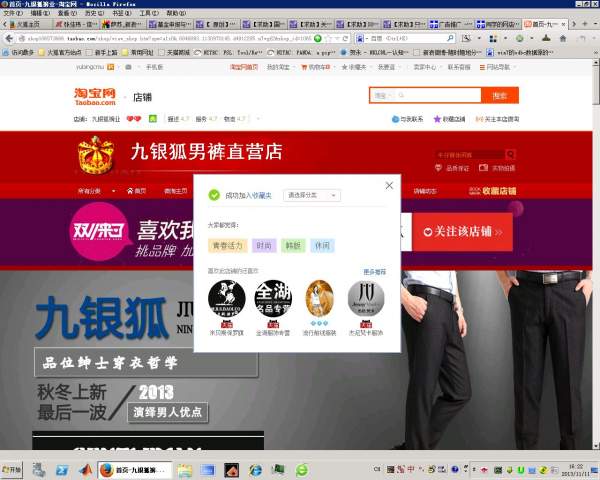Screen dimensions: 600x480
Task: Go to shop 首页 in the nav bar
Action: (x=137, y=191)
